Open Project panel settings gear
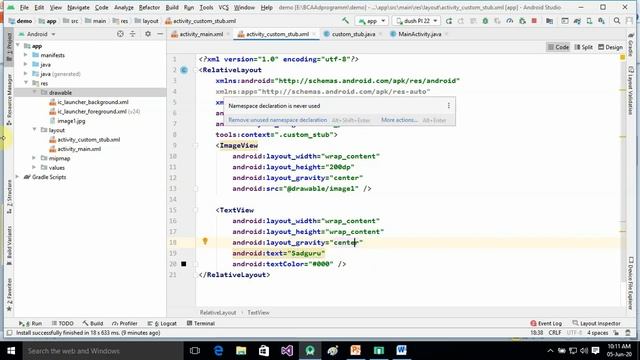The height and width of the screenshot is (360, 640). 148,34
